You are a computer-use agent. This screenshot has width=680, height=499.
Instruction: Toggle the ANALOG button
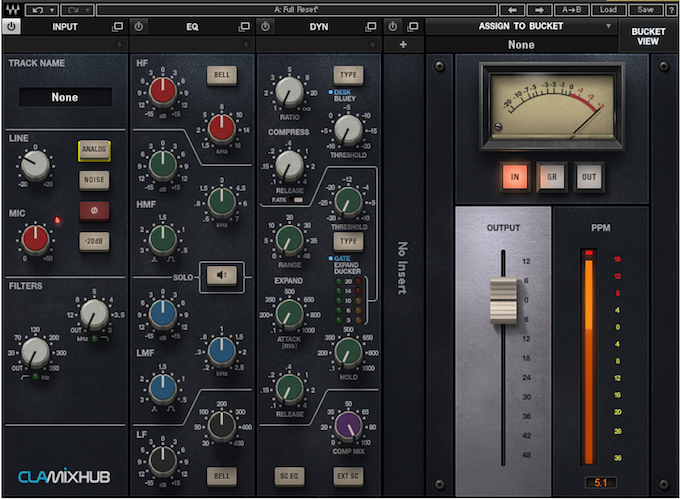pyautogui.click(x=94, y=150)
